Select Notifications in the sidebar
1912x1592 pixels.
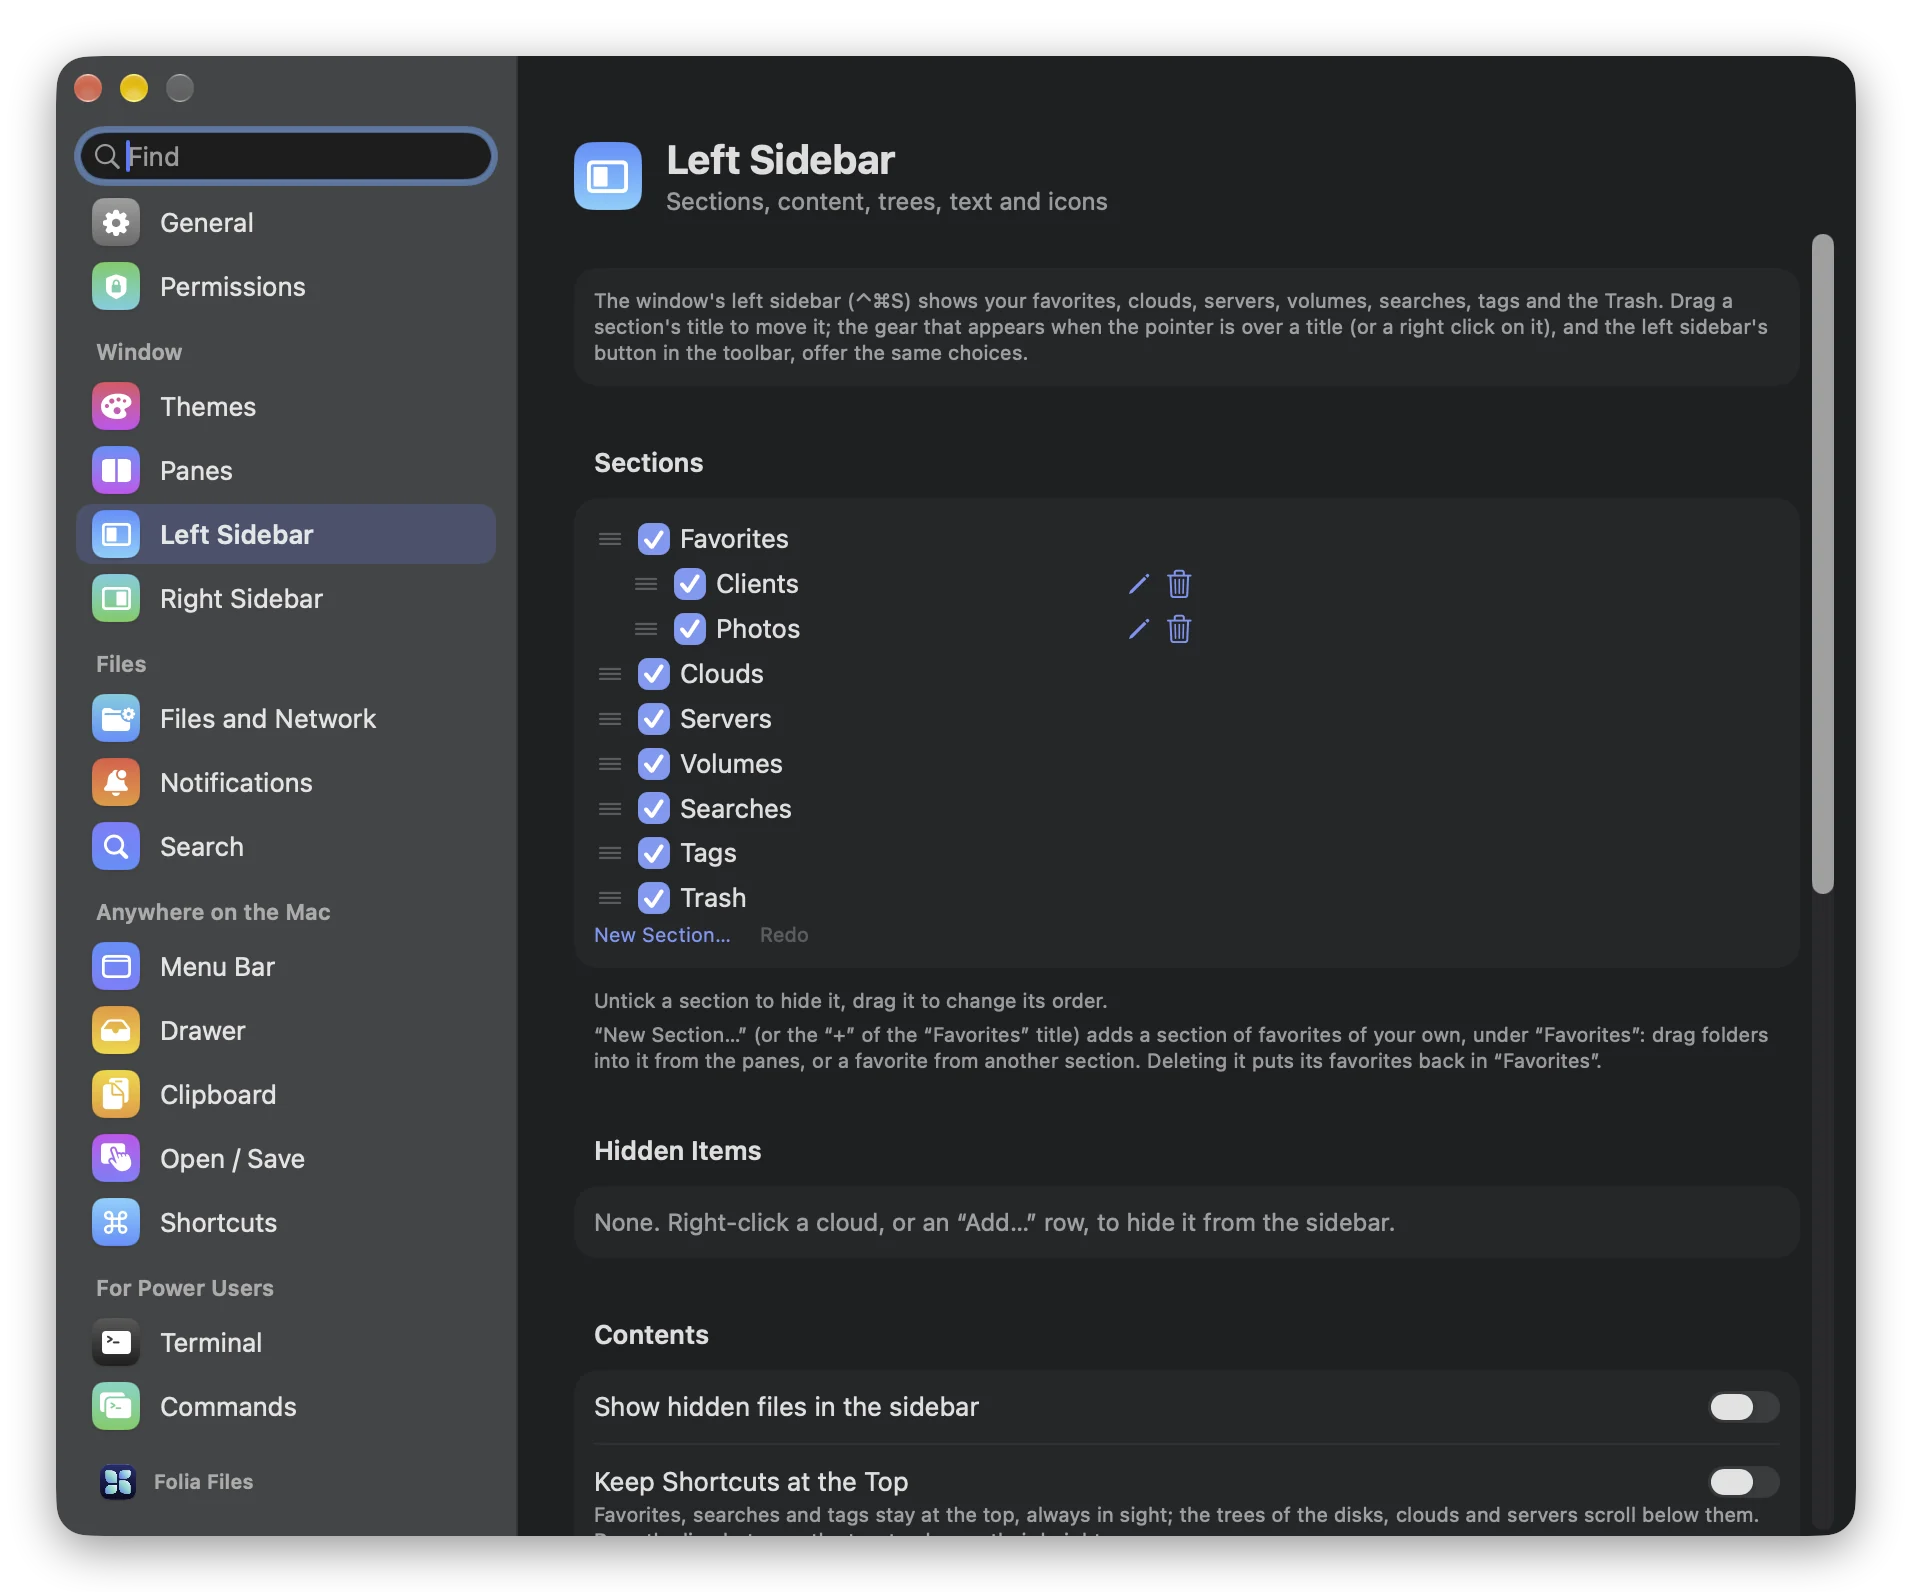pyautogui.click(x=285, y=783)
